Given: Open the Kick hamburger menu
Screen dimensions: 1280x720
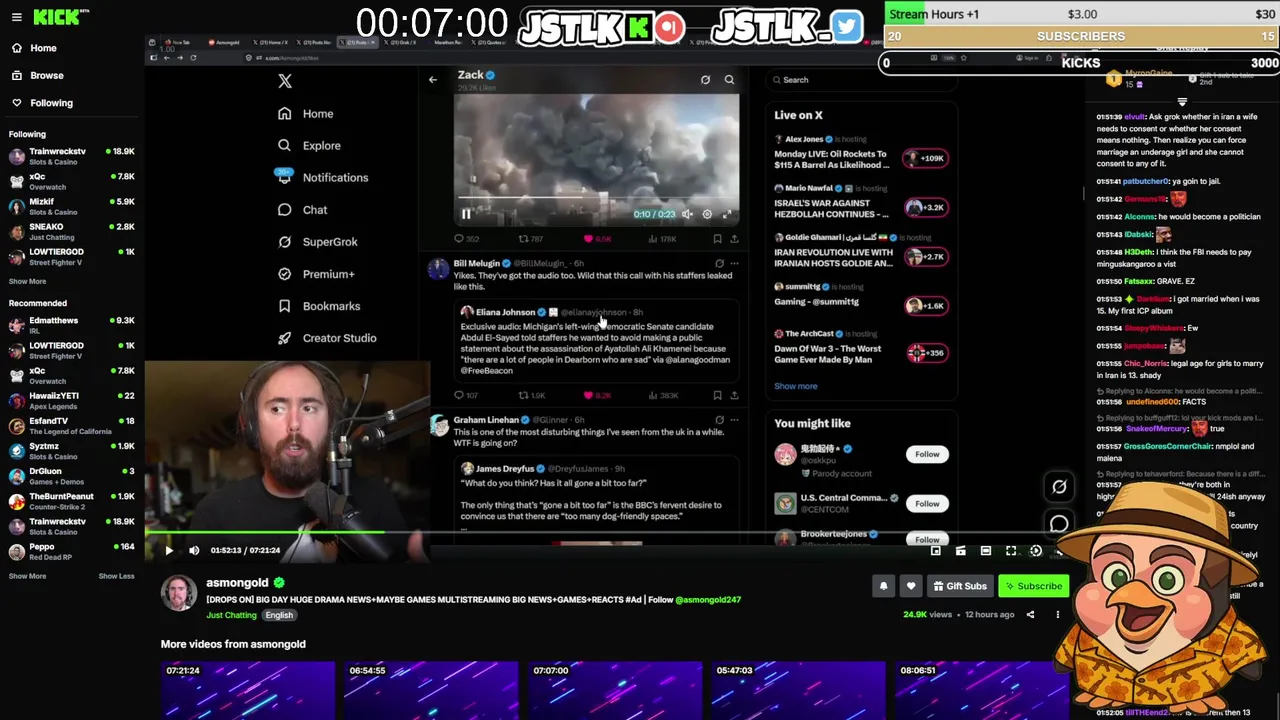Looking at the screenshot, I should [16, 17].
